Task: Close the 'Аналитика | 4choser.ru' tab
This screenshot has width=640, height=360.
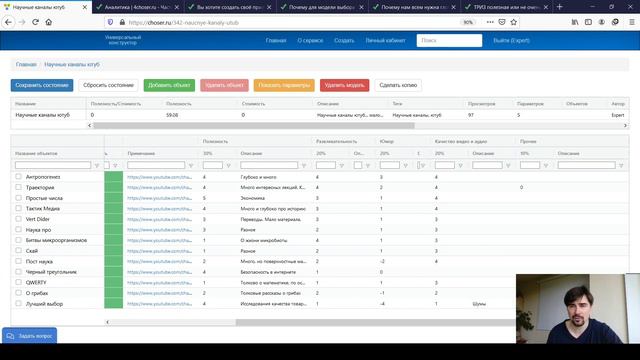Action: pyautogui.click(x=177, y=7)
